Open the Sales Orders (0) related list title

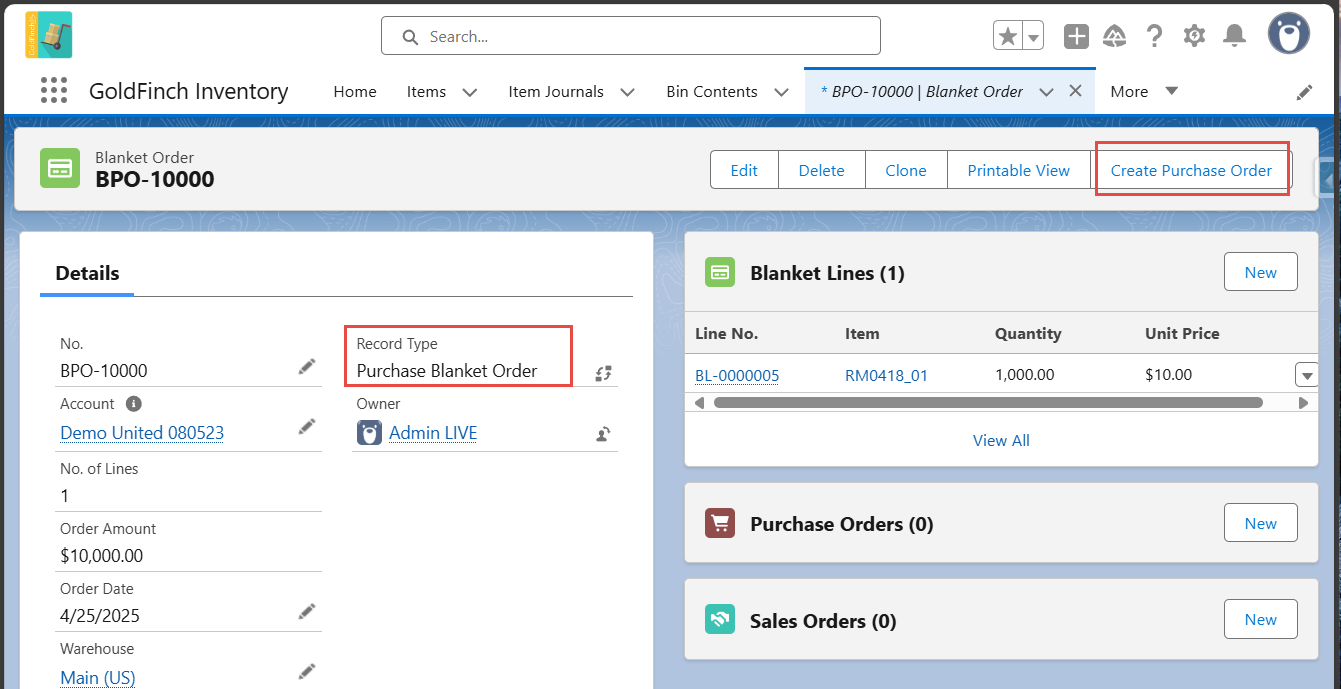coord(823,621)
